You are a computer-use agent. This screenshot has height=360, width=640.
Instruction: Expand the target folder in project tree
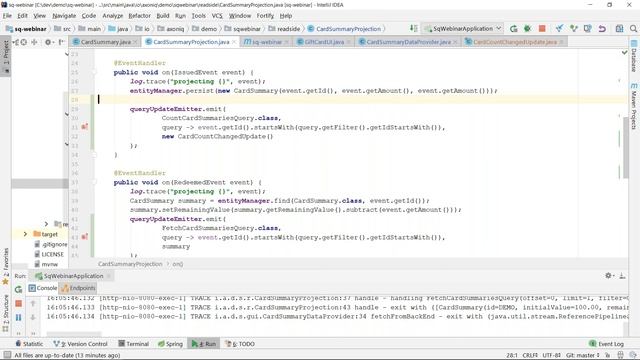pos(25,234)
